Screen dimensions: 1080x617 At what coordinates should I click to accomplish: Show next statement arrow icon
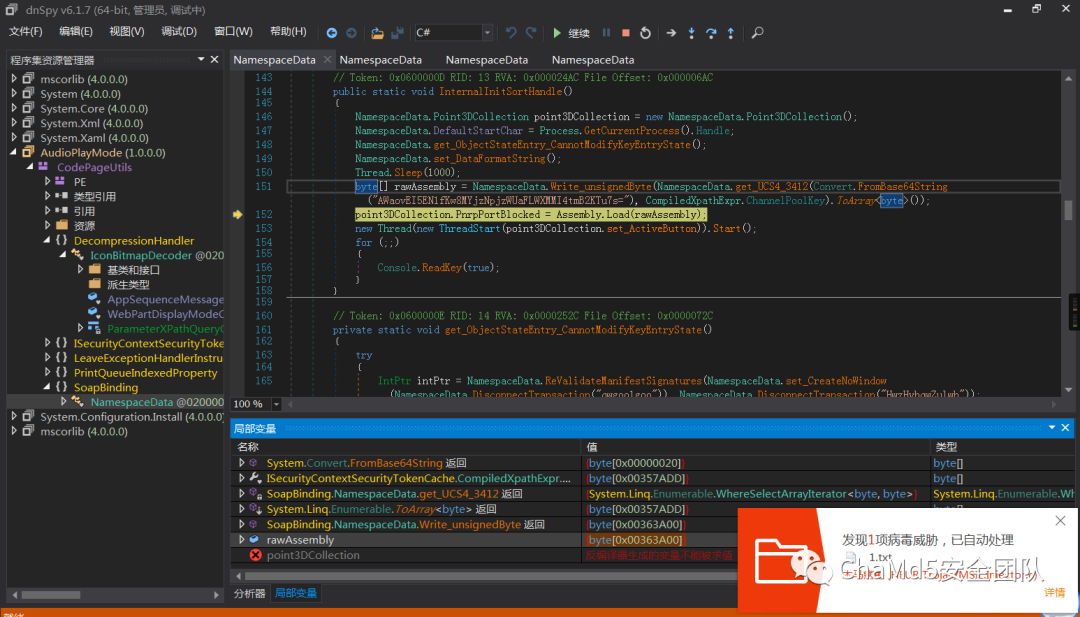672,32
